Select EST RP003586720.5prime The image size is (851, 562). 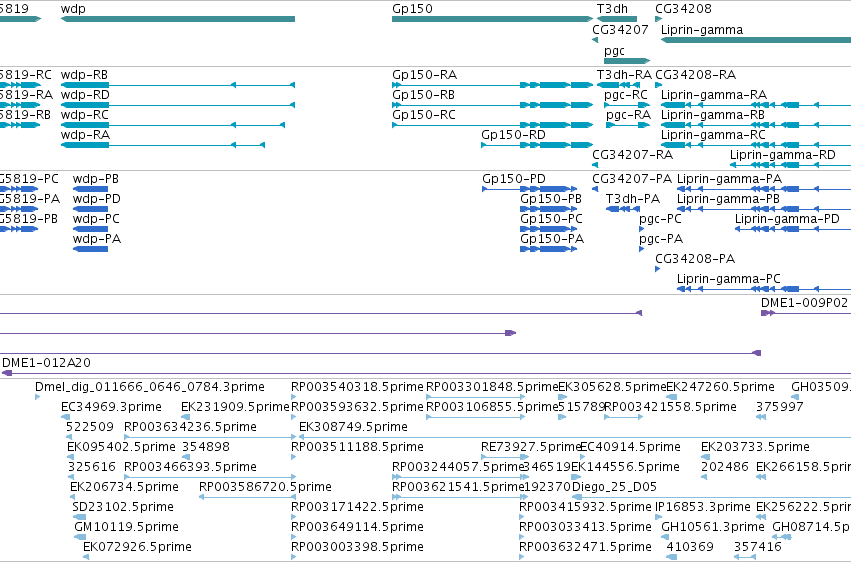click(265, 487)
